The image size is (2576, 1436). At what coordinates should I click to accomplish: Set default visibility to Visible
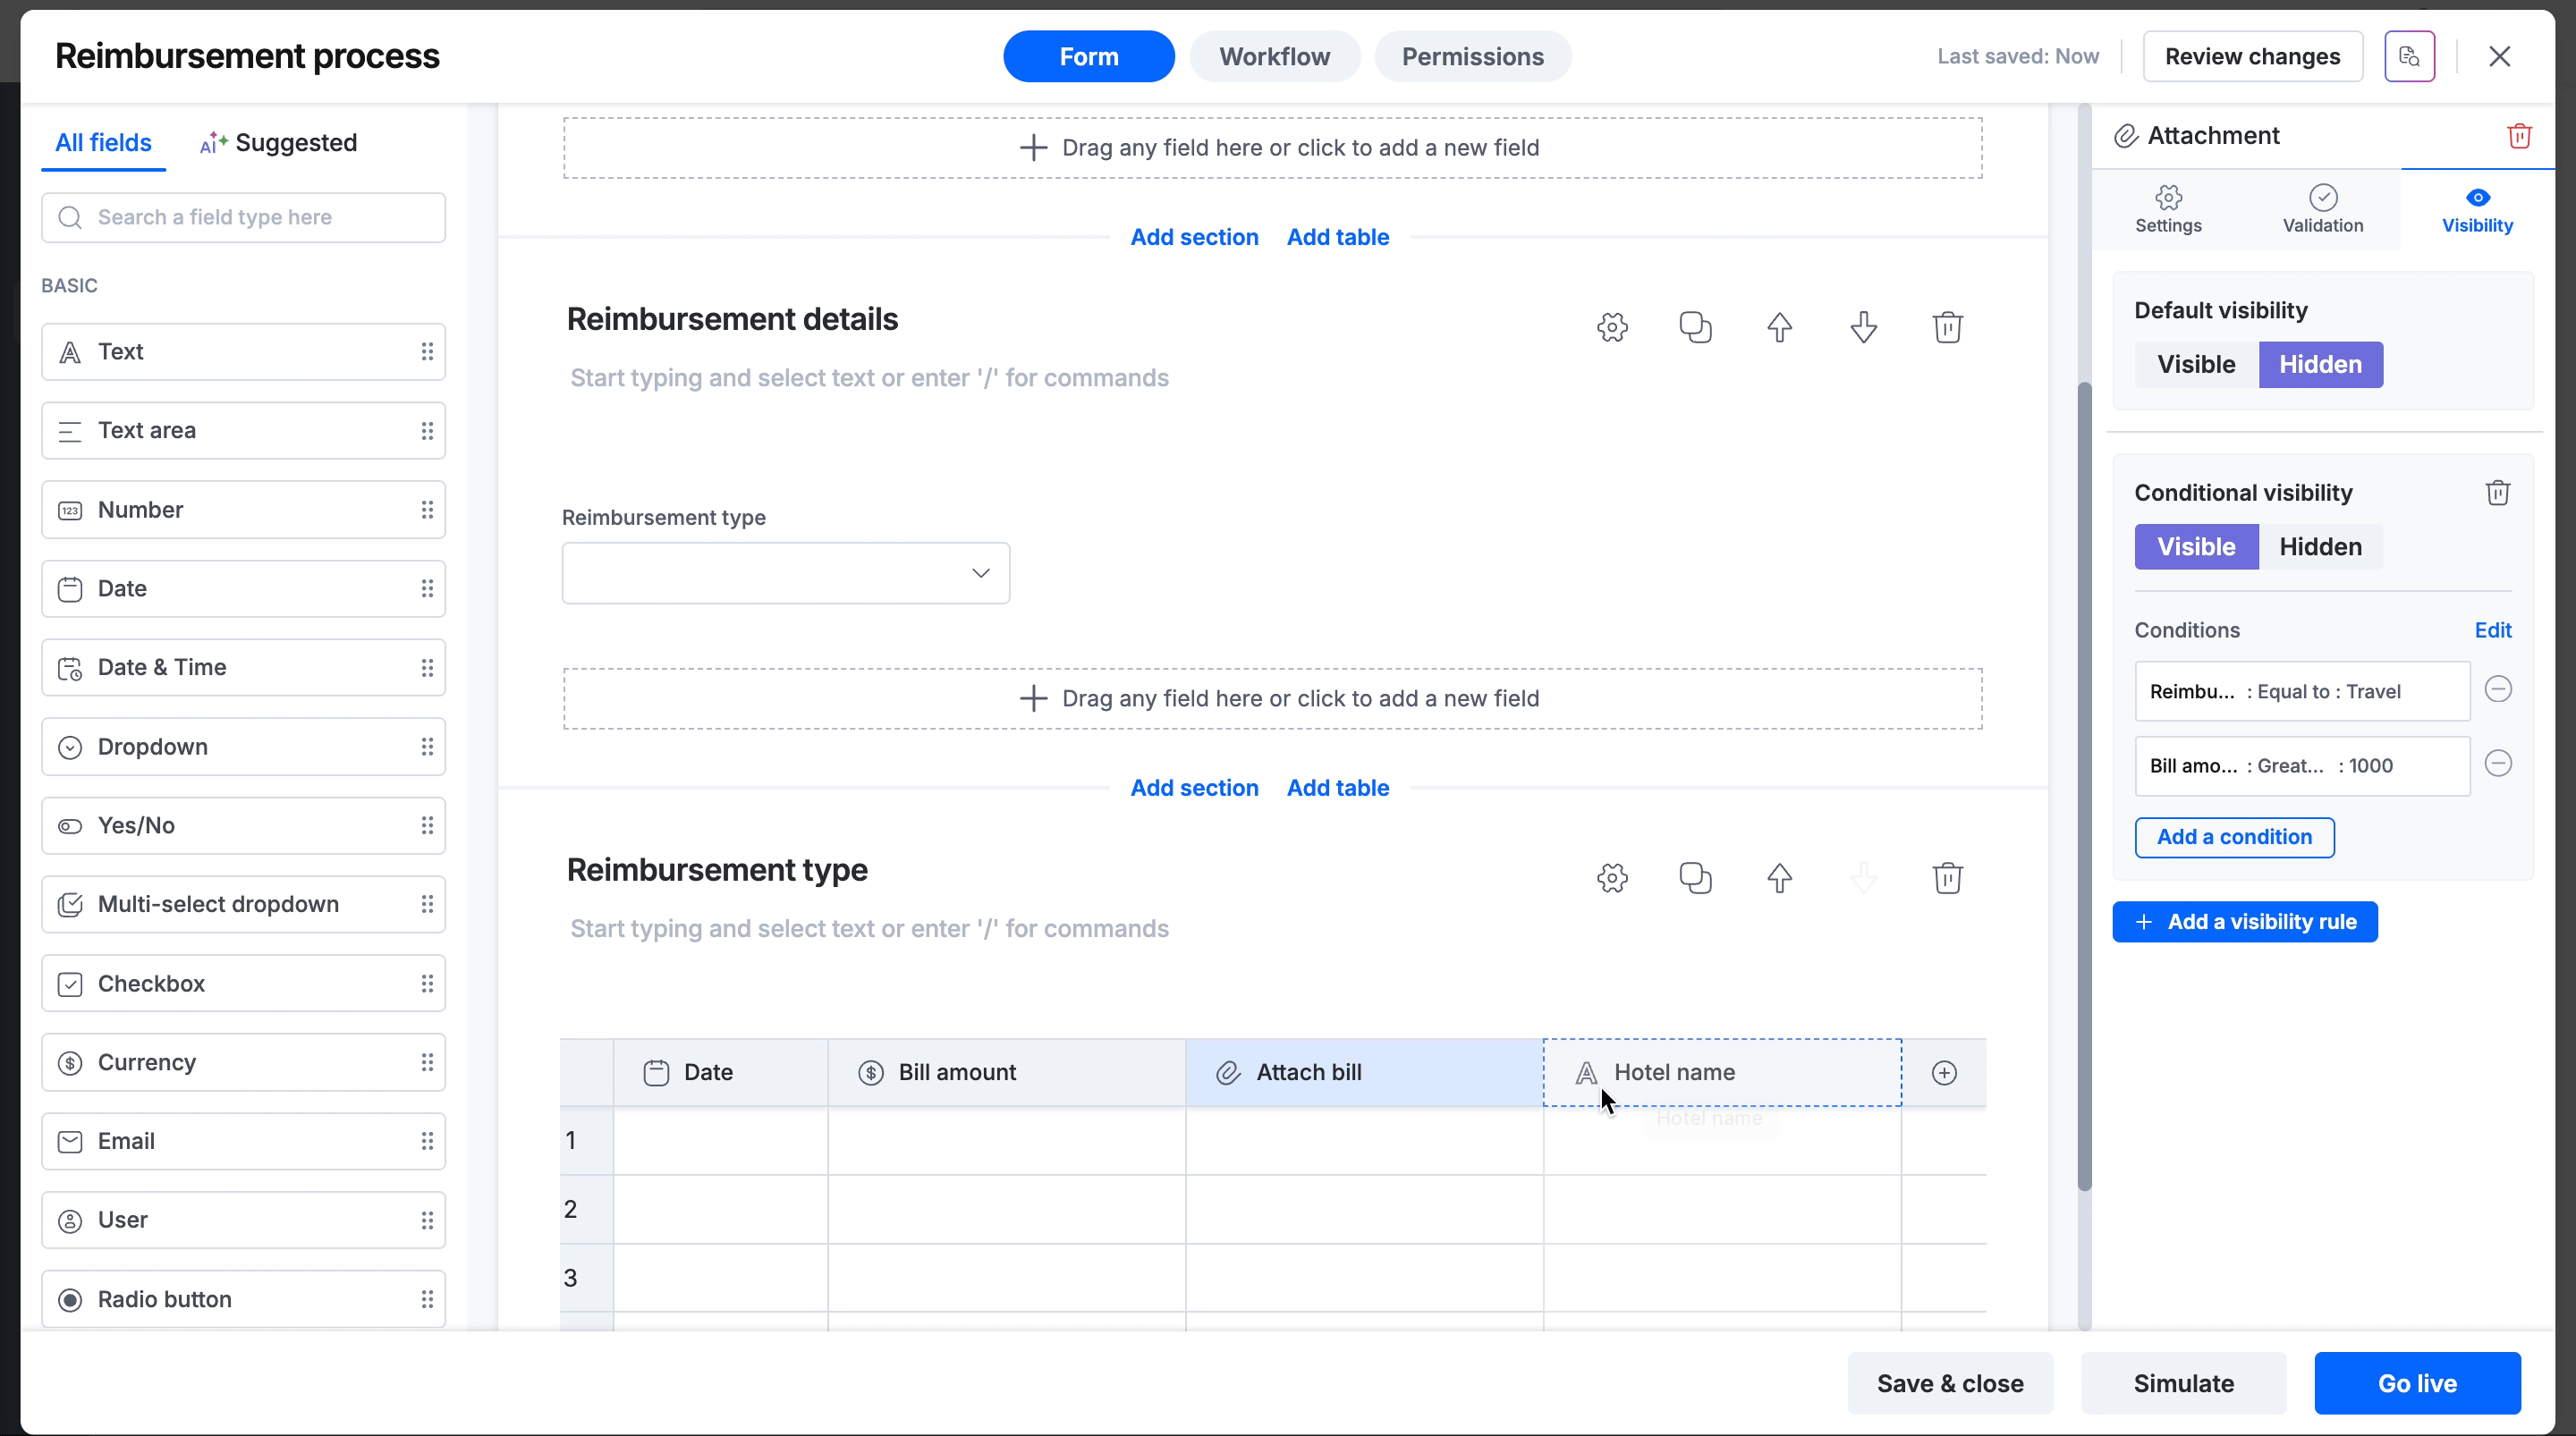[2196, 365]
